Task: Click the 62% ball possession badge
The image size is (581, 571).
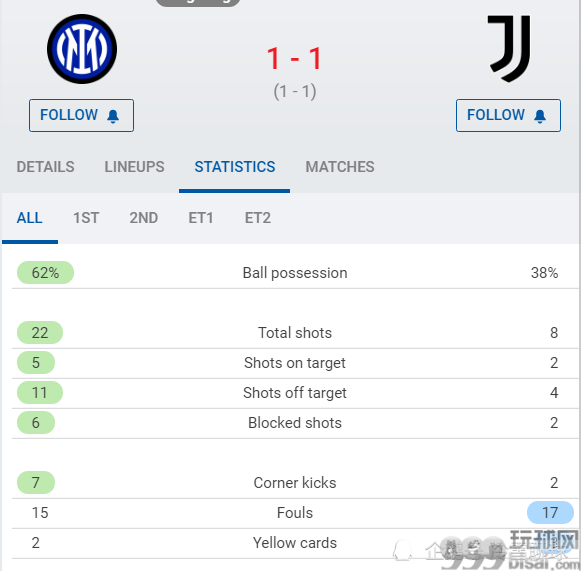Action: point(46,273)
